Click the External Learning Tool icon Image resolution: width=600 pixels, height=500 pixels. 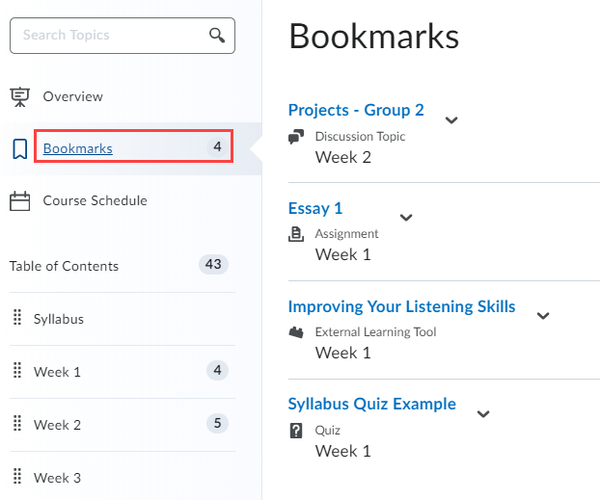pyautogui.click(x=296, y=332)
